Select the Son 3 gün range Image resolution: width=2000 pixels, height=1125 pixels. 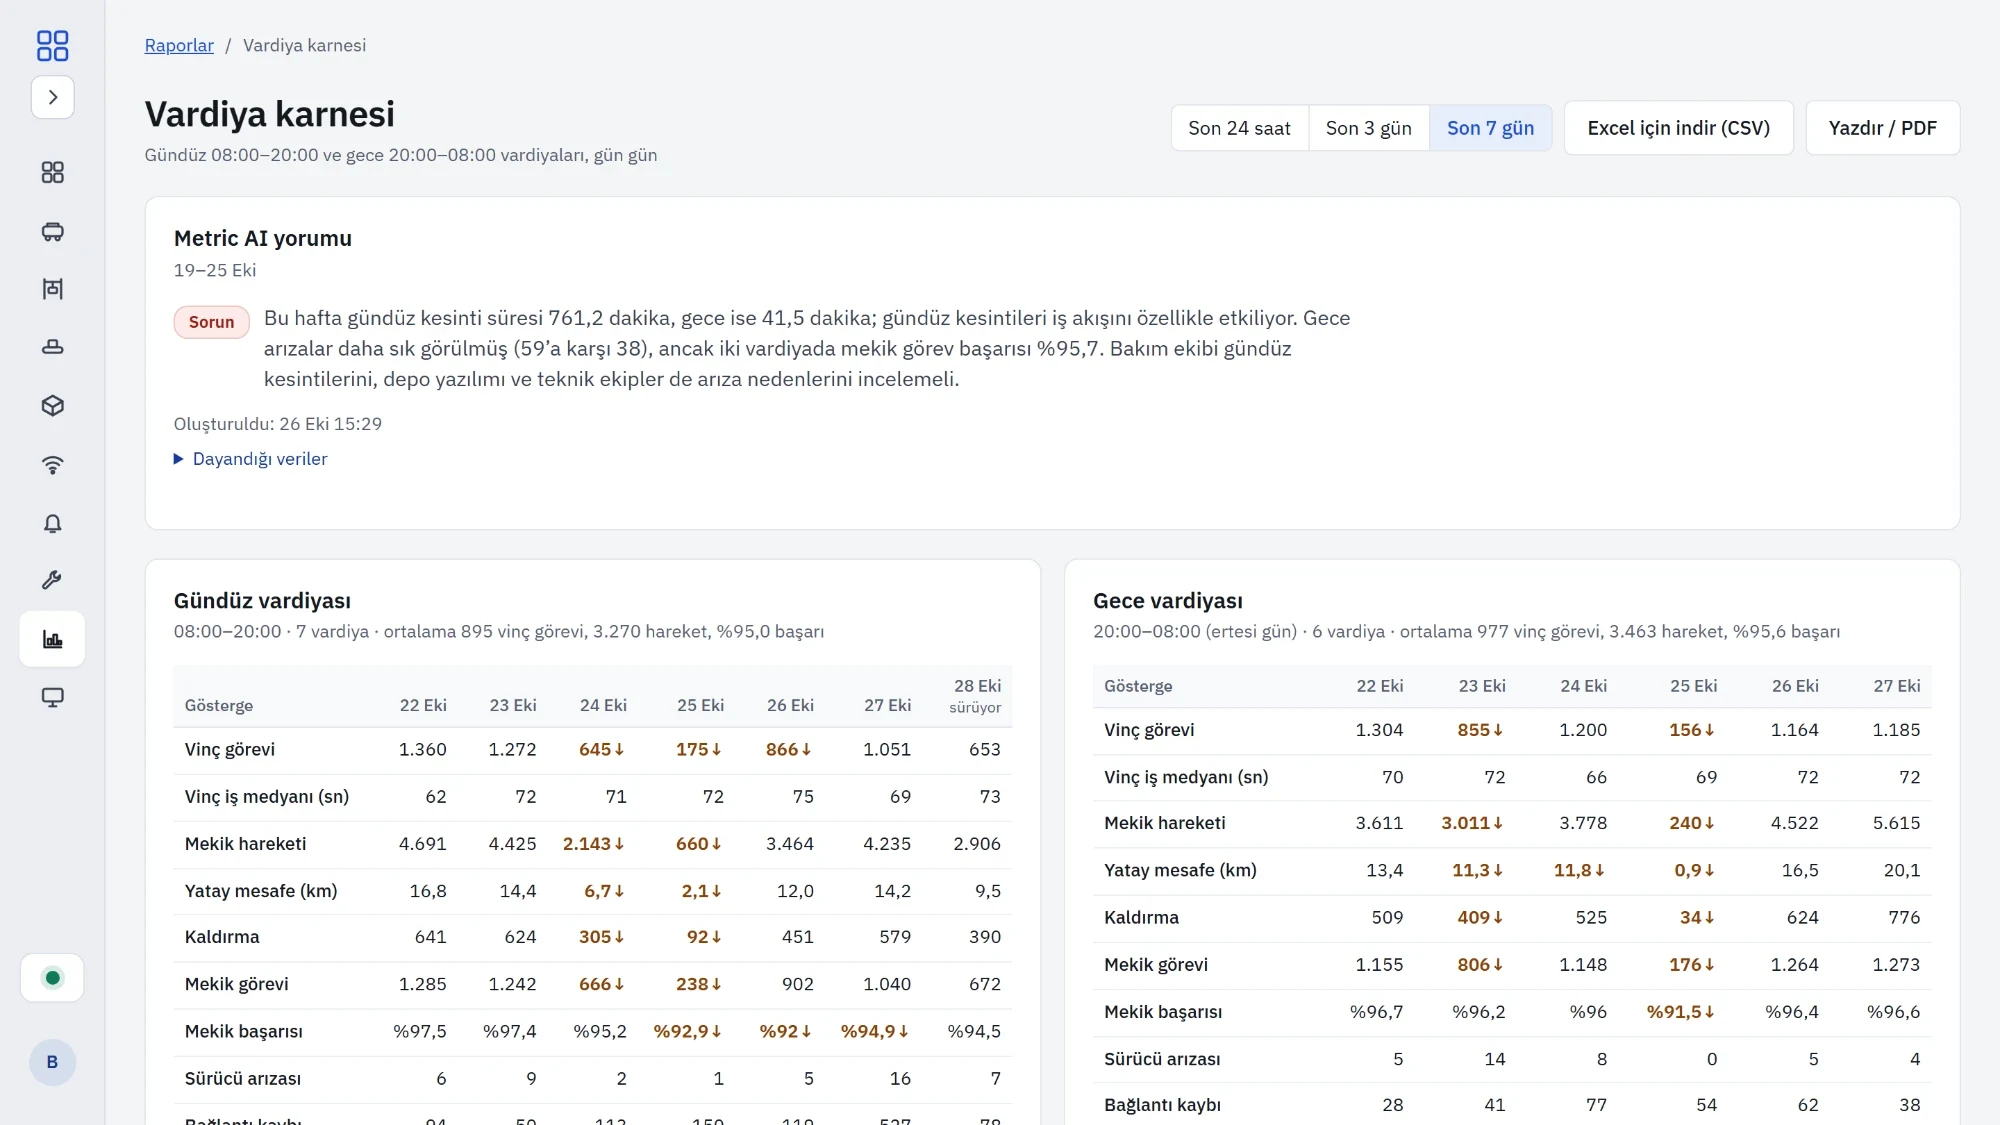click(1368, 128)
